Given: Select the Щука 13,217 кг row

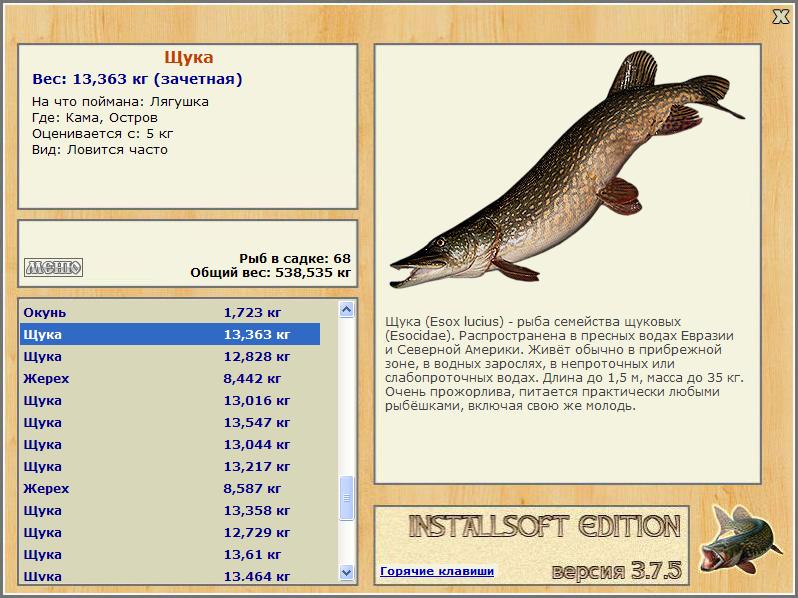Looking at the screenshot, I should pos(170,466).
